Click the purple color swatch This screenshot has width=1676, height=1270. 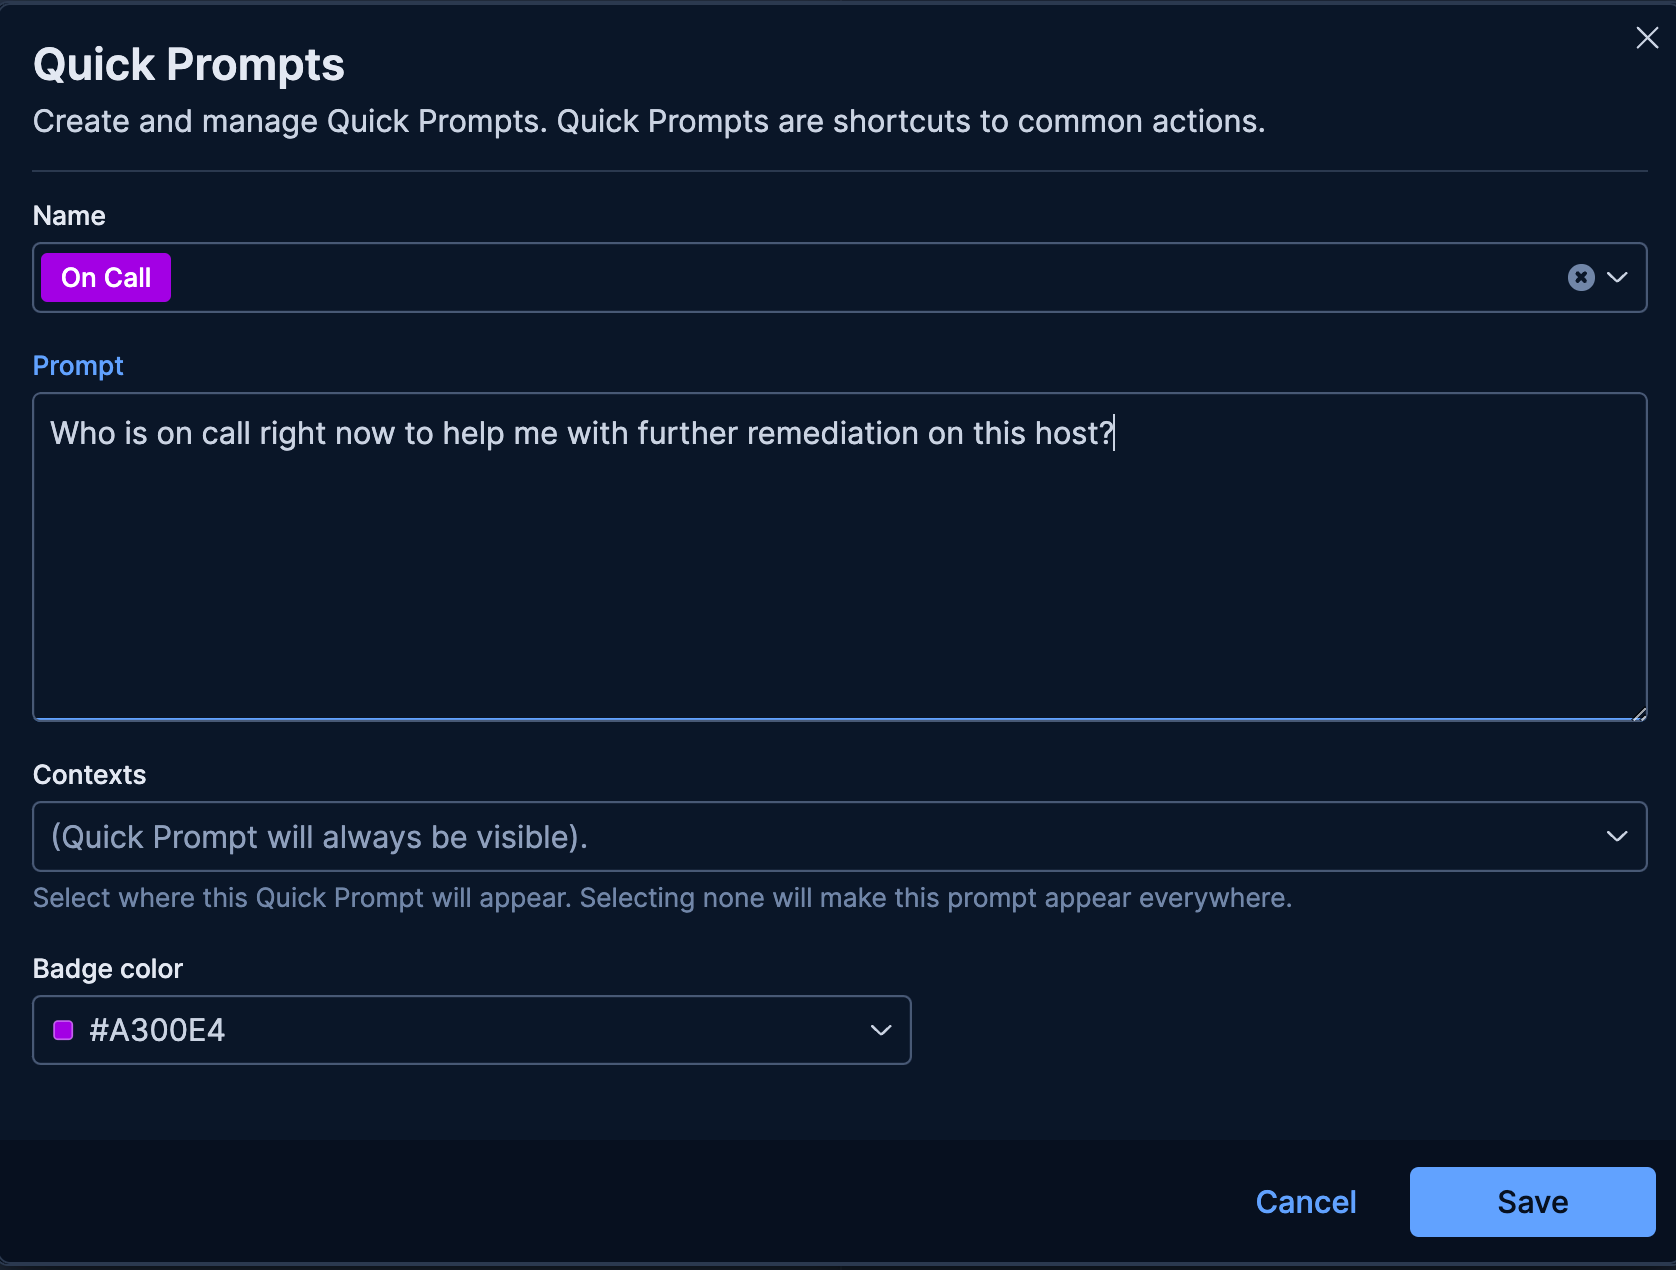(63, 1029)
